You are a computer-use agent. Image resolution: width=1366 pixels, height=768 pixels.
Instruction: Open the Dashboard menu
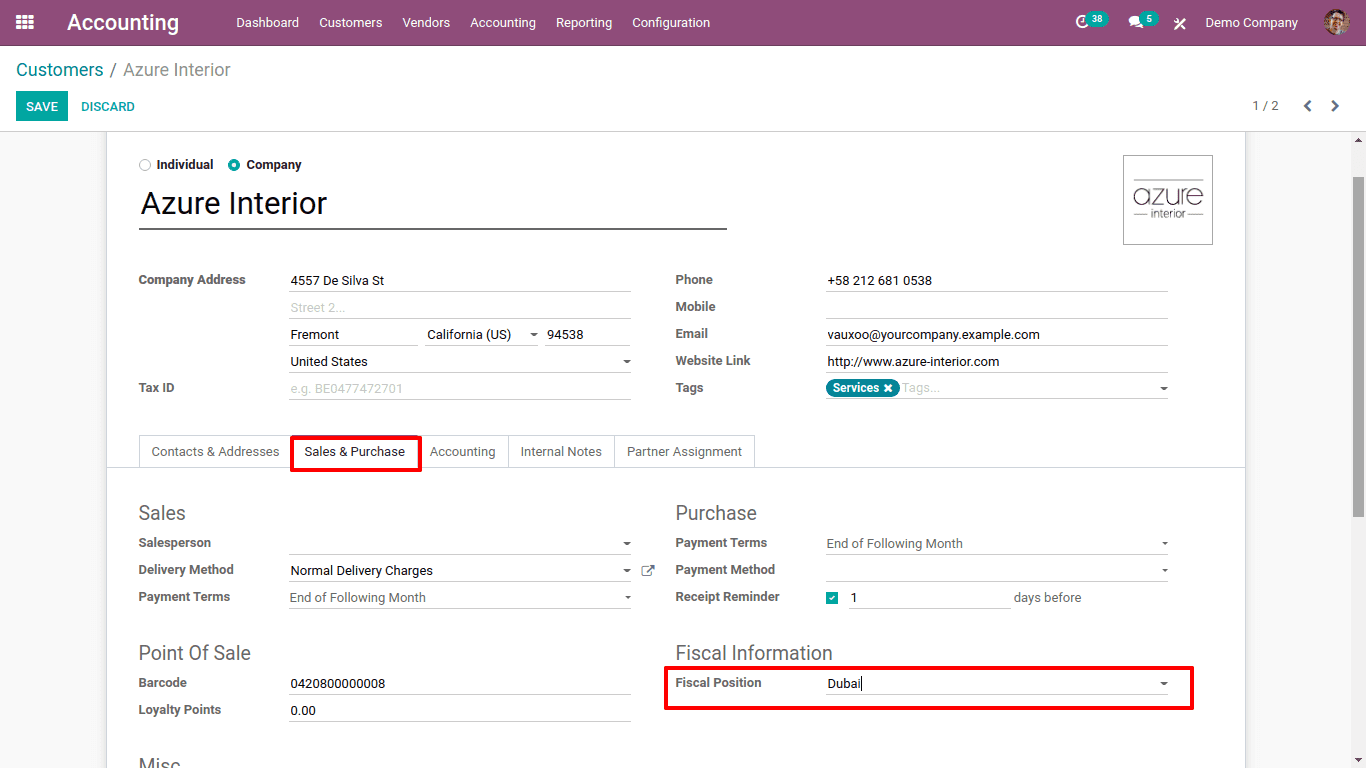click(x=267, y=22)
